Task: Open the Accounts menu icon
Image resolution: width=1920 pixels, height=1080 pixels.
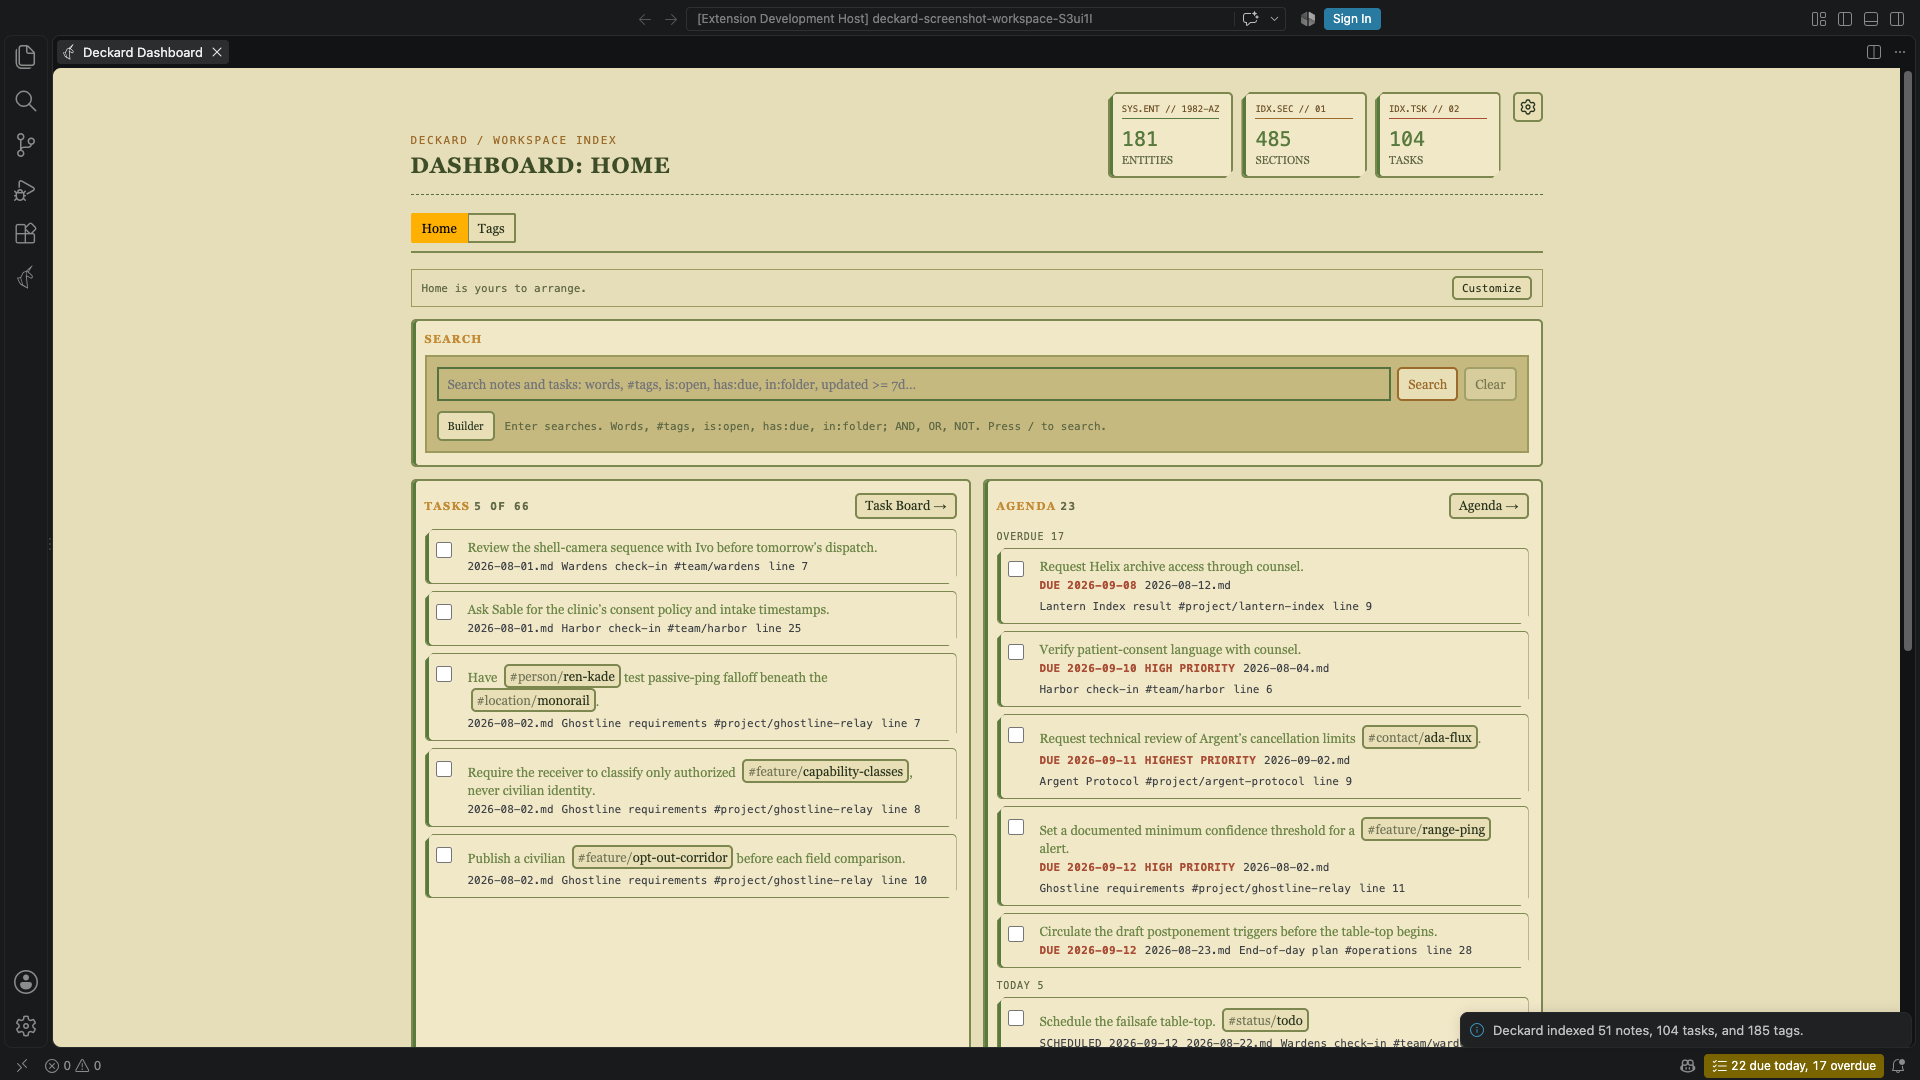Action: (26, 982)
